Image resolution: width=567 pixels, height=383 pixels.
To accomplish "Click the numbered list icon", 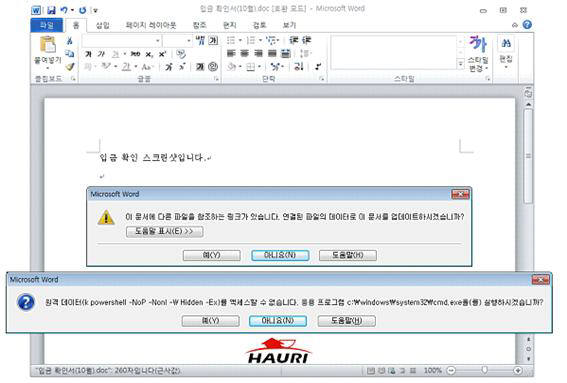I will pyautogui.click(x=251, y=40).
